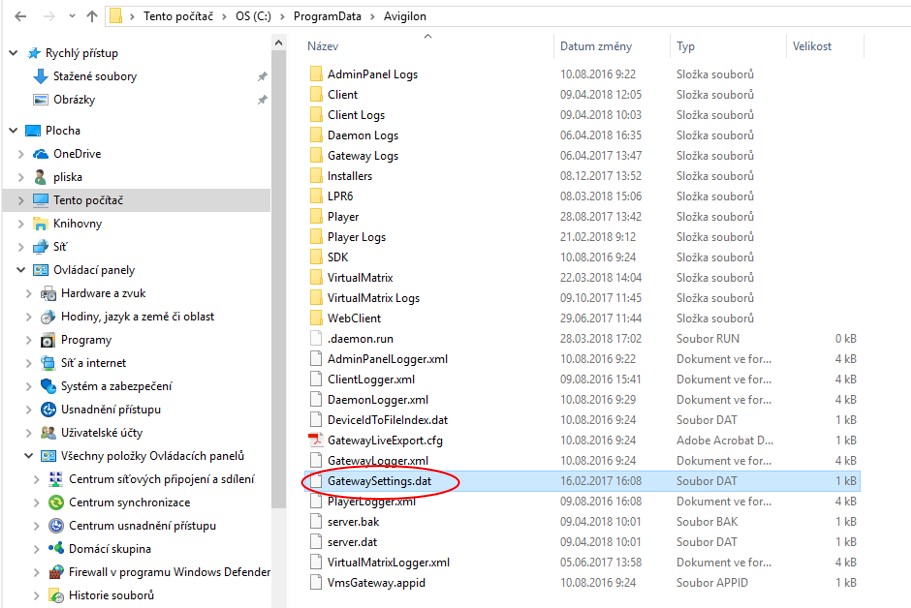Open recent locations dropdown arrow
911x608 pixels.
71,16
